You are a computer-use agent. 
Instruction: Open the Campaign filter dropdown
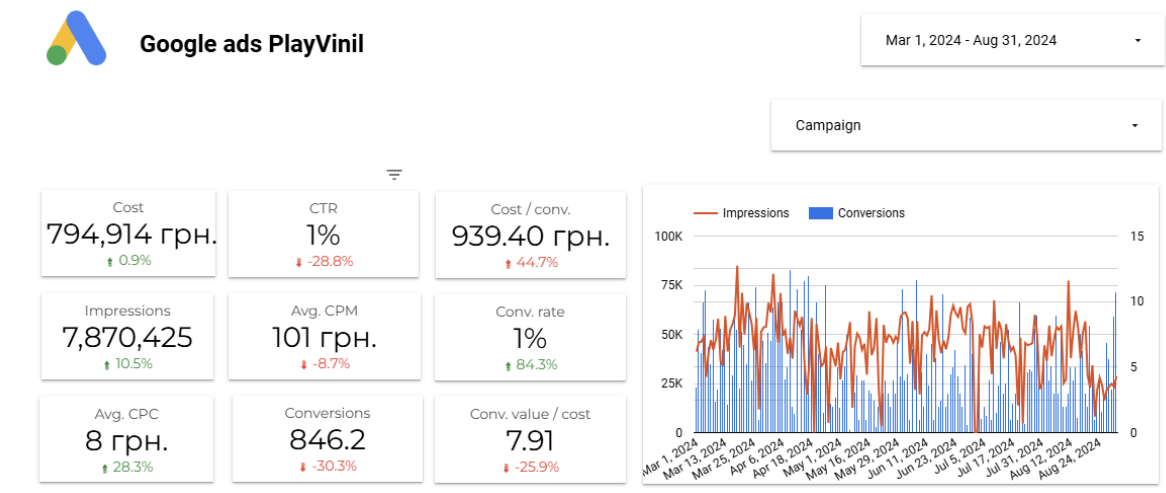coord(966,126)
